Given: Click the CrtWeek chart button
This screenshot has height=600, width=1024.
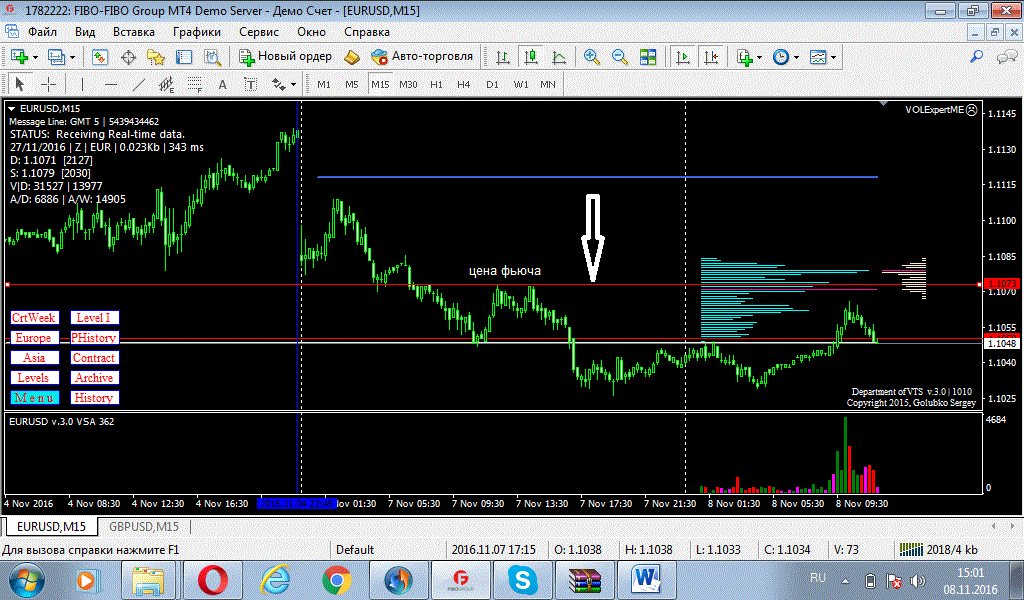Looking at the screenshot, I should point(34,318).
